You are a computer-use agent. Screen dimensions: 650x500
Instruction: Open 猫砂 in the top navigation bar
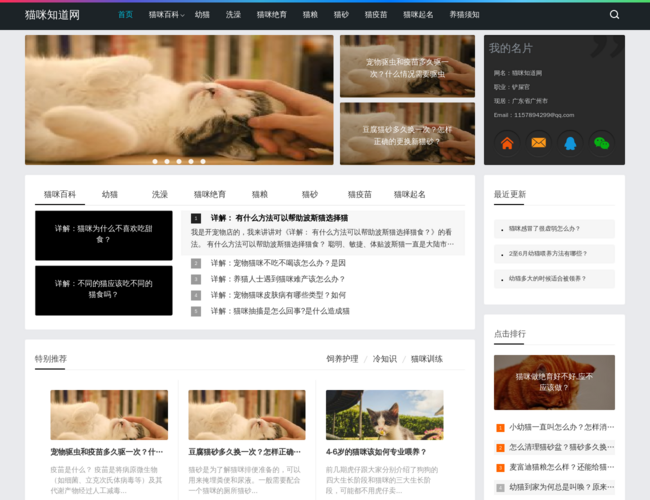point(341,15)
